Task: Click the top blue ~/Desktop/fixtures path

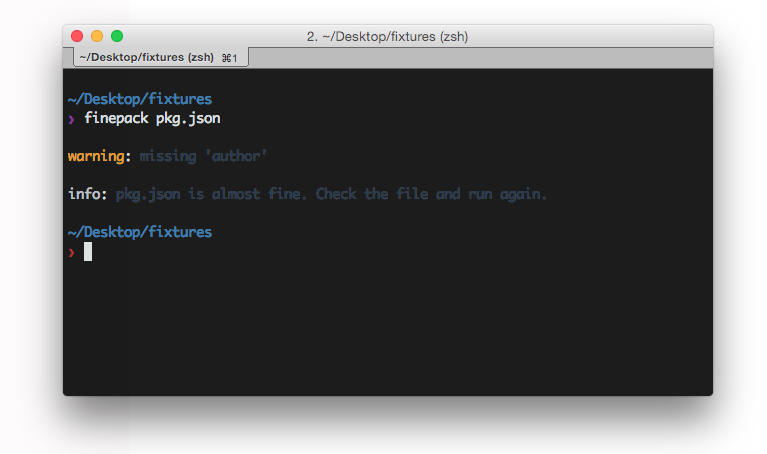Action: (x=140, y=99)
